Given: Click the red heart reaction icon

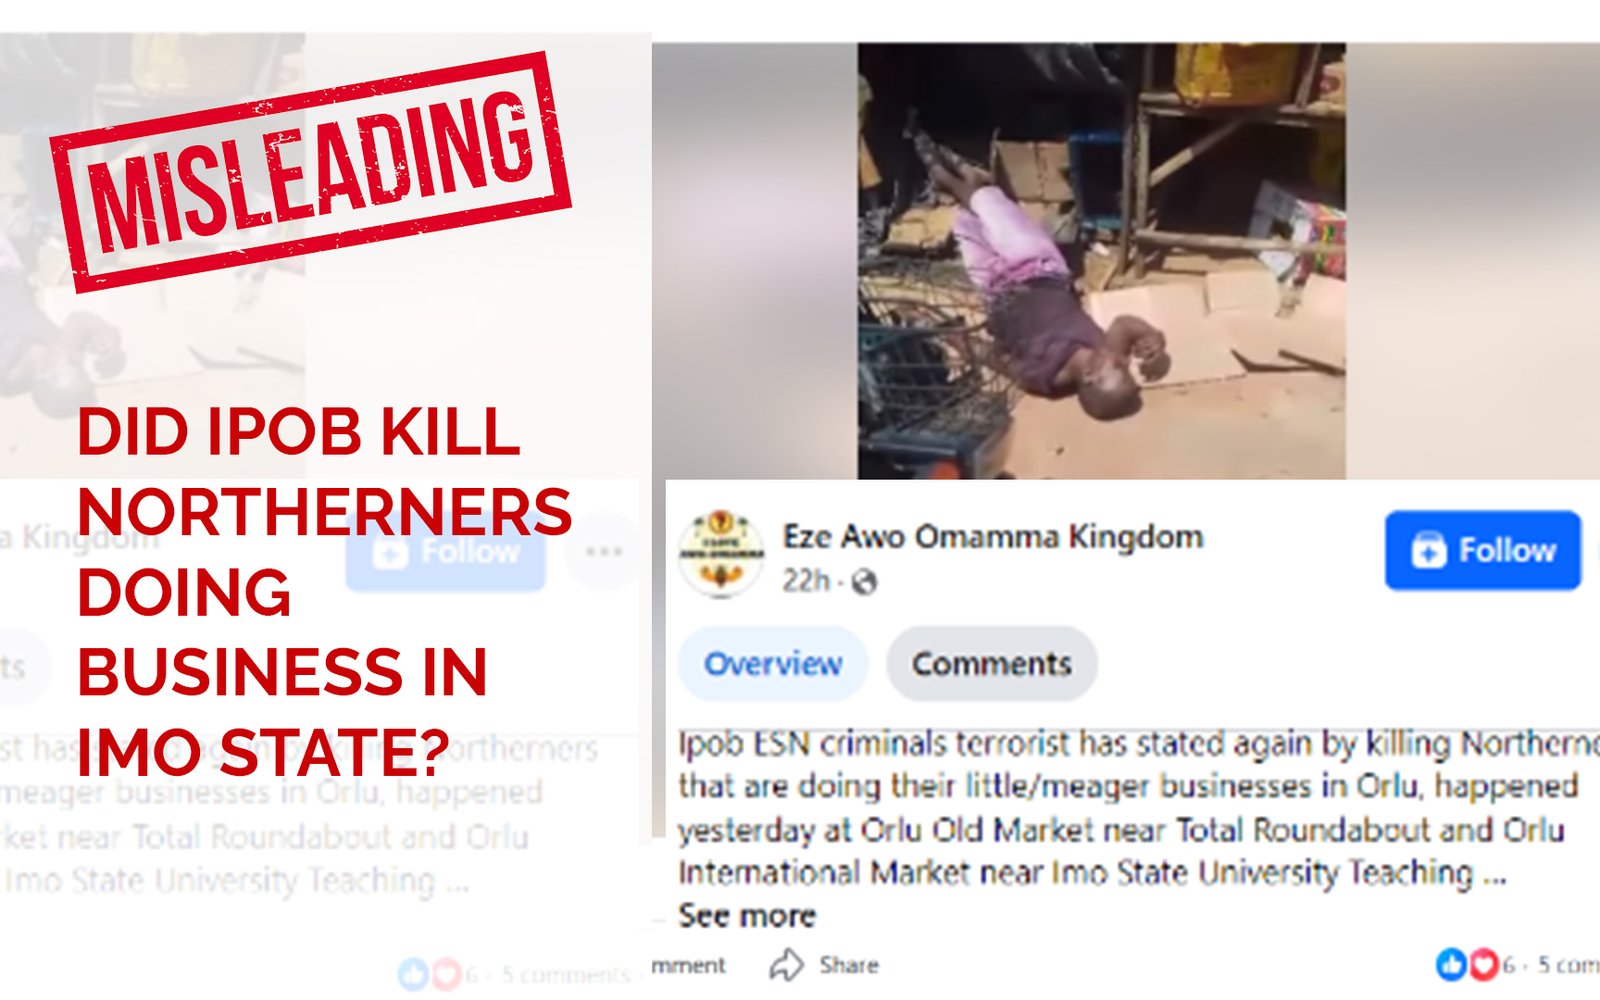Looking at the screenshot, I should pyautogui.click(x=1483, y=964).
